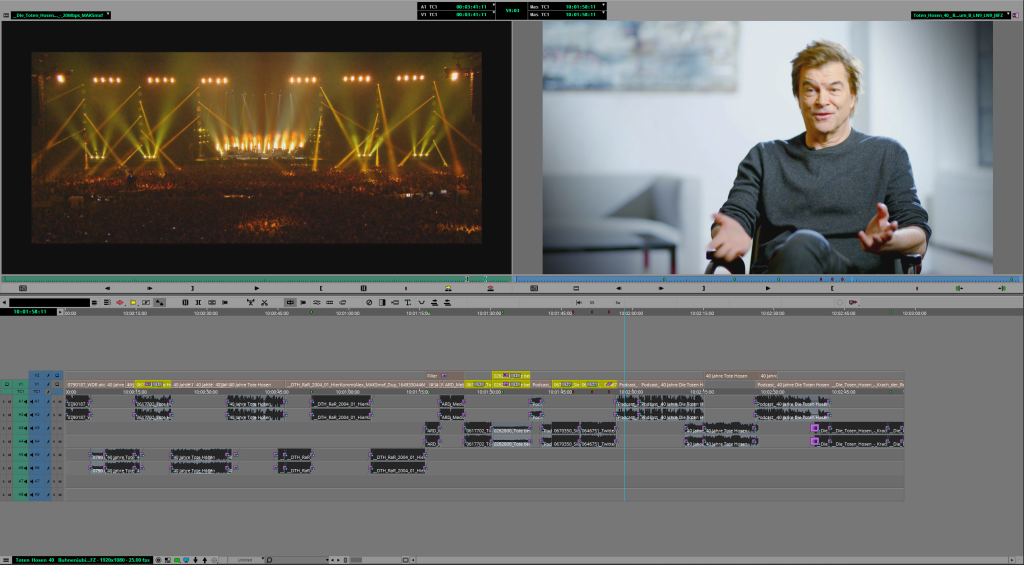
Task: Click the source monitor position bar
Action: [256, 279]
